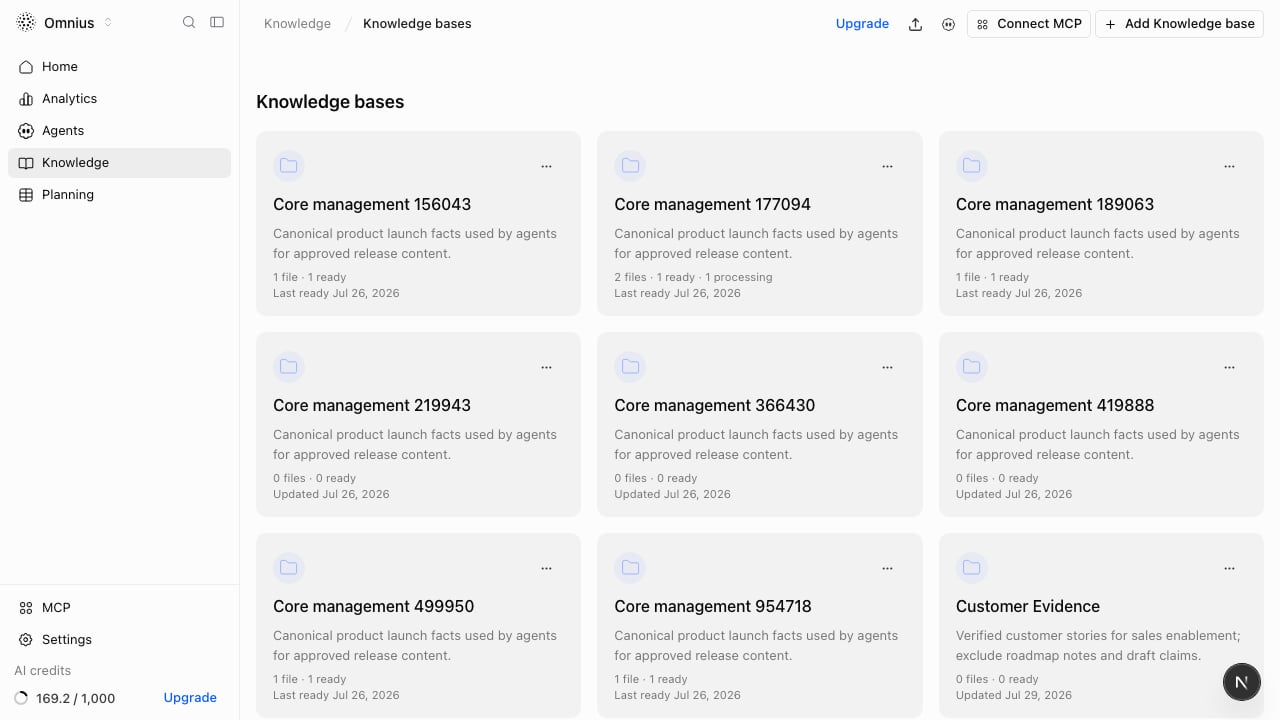The width and height of the screenshot is (1280, 720).
Task: Open more options for Core management 219943
Action: [546, 367]
